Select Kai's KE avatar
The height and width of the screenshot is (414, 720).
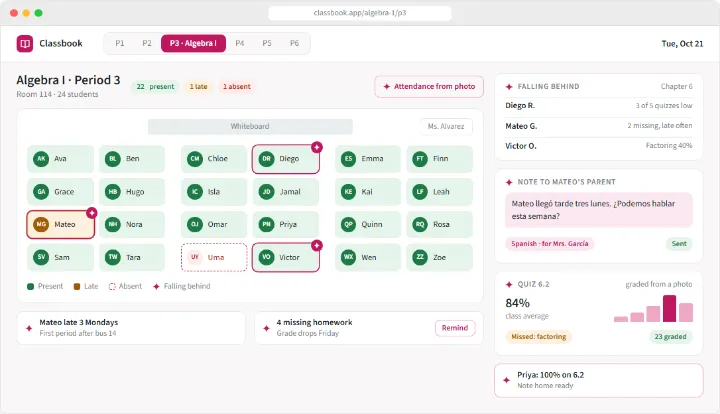point(348,192)
